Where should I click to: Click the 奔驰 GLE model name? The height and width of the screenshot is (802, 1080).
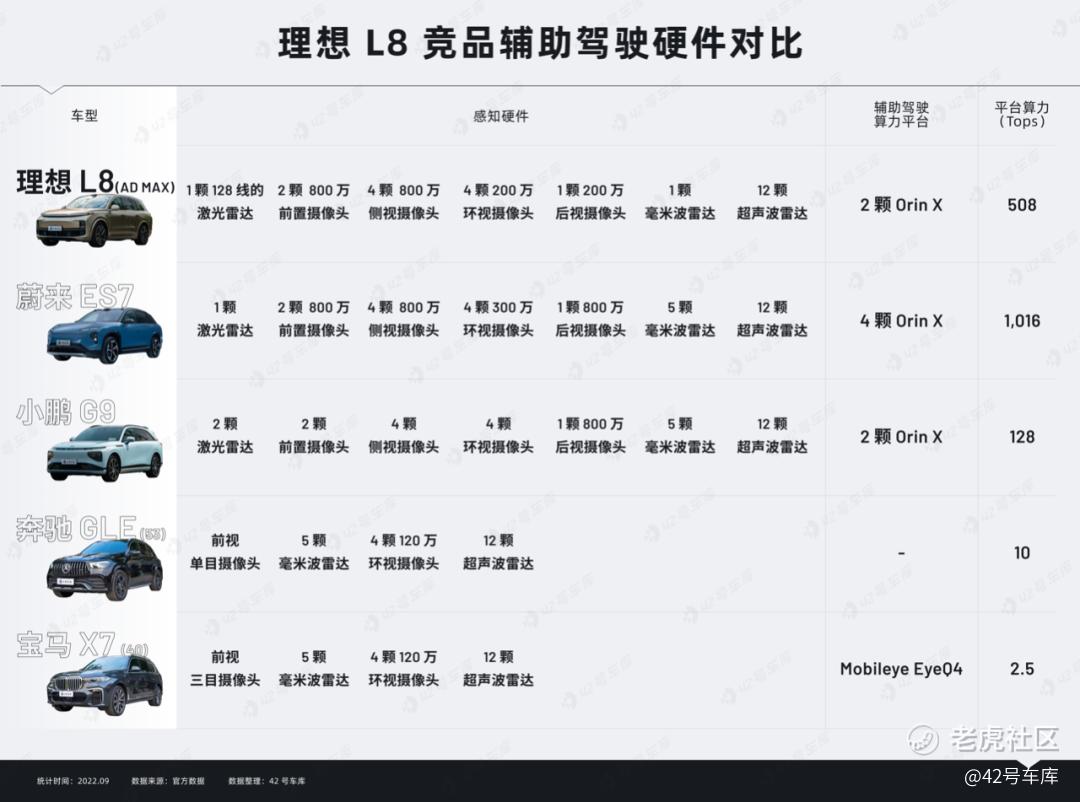[90, 528]
